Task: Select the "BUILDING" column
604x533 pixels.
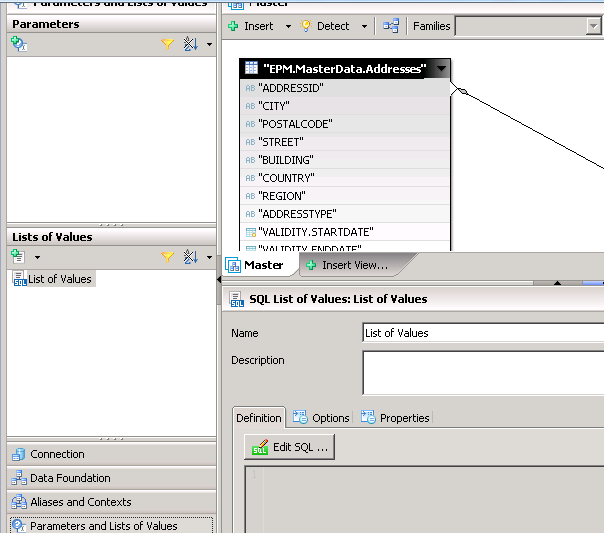Action: 345,160
